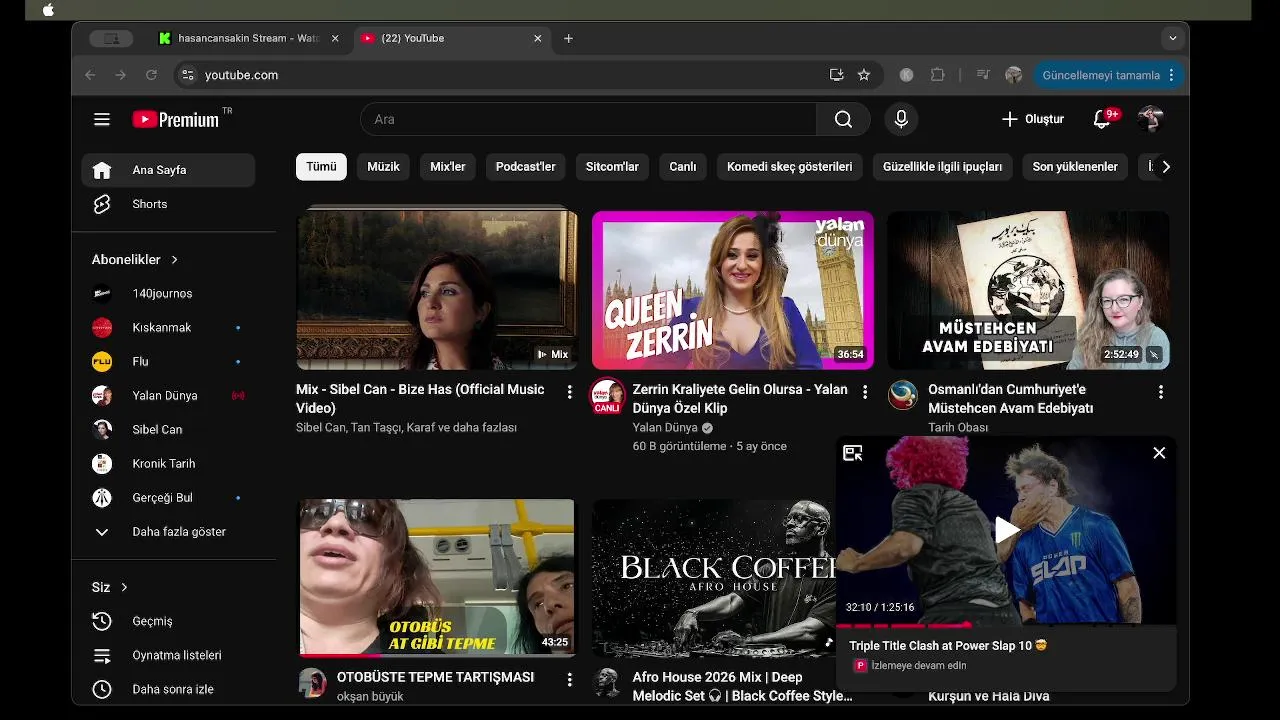Open the 140journos subscription channel
Image resolution: width=1280 pixels, height=720 pixels.
[168, 293]
